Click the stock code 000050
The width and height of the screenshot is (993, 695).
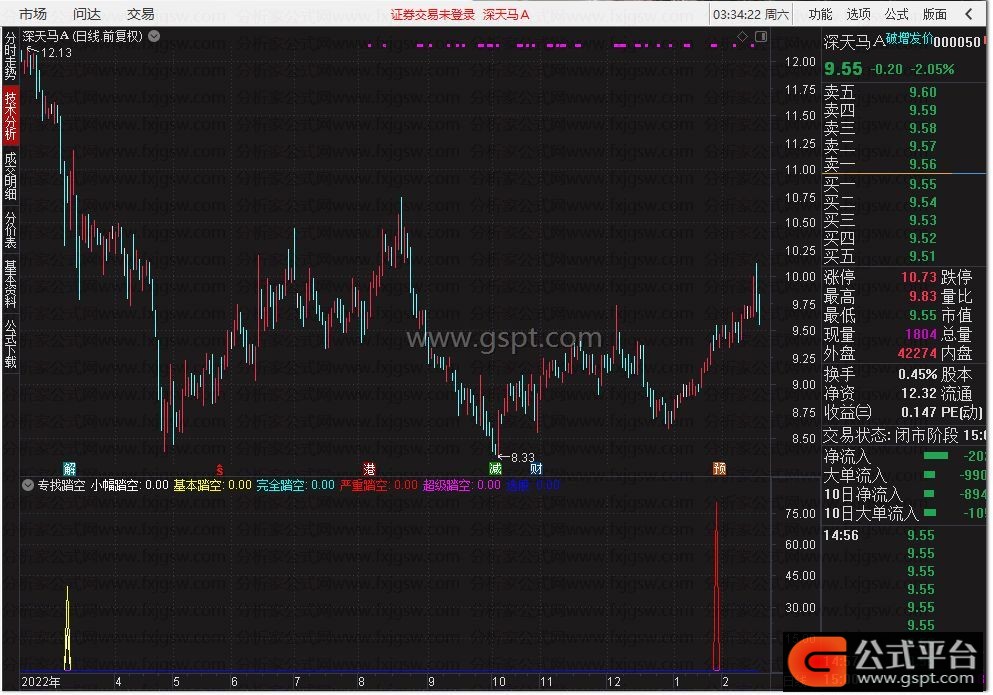956,42
